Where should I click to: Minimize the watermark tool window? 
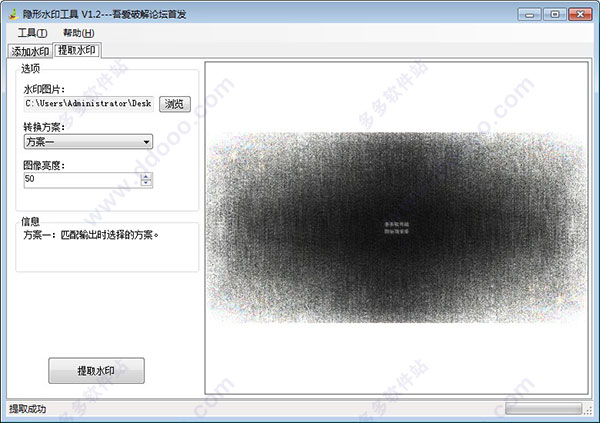tap(530, 15)
